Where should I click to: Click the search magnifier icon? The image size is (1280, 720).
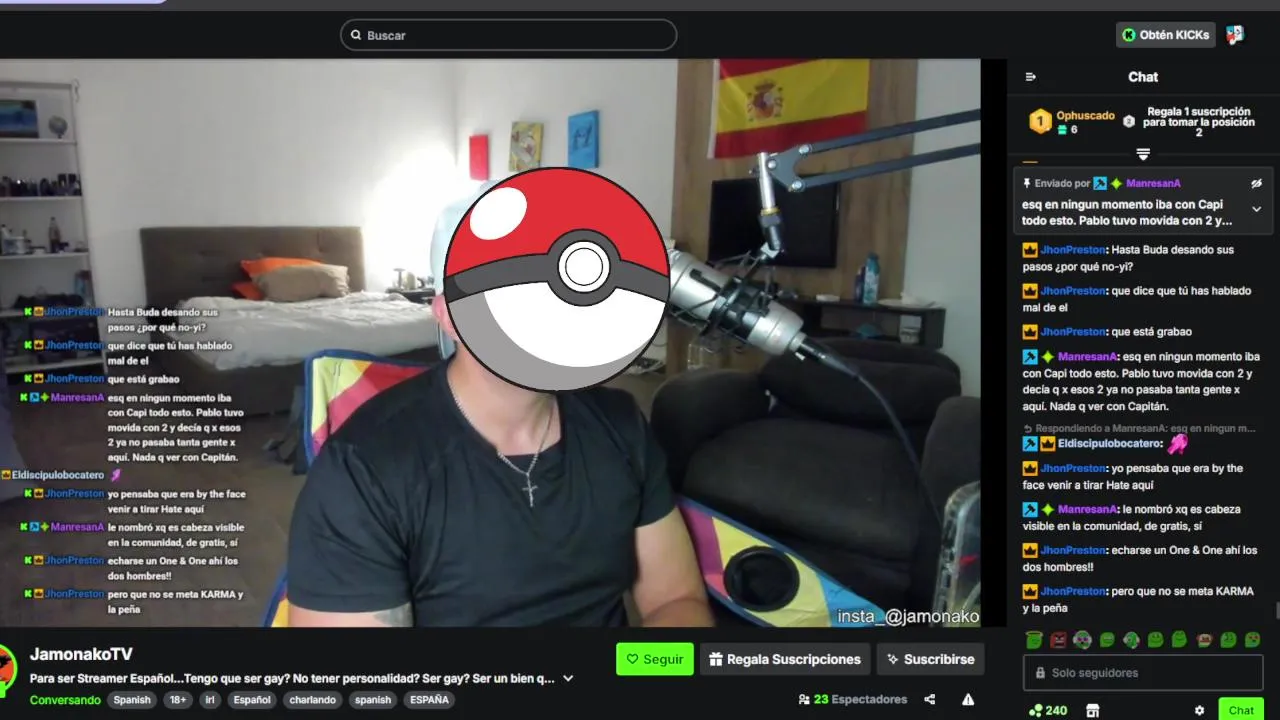coord(355,35)
